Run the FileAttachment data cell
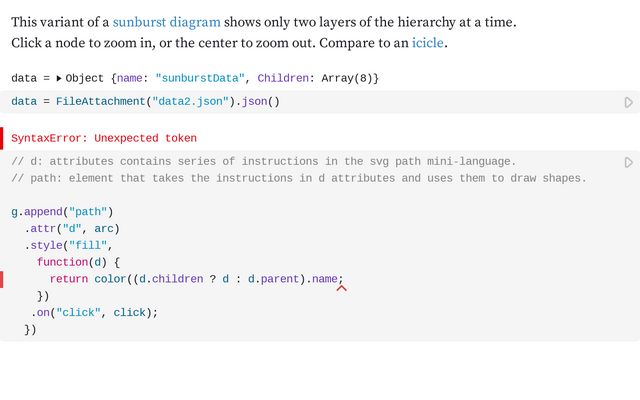This screenshot has width=640, height=400. [628, 102]
